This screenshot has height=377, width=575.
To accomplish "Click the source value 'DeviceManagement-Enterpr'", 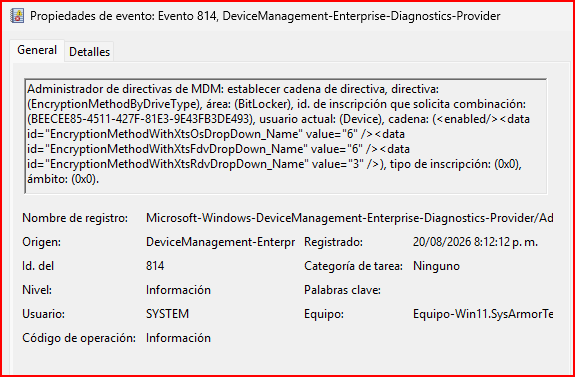I will tap(220, 242).
